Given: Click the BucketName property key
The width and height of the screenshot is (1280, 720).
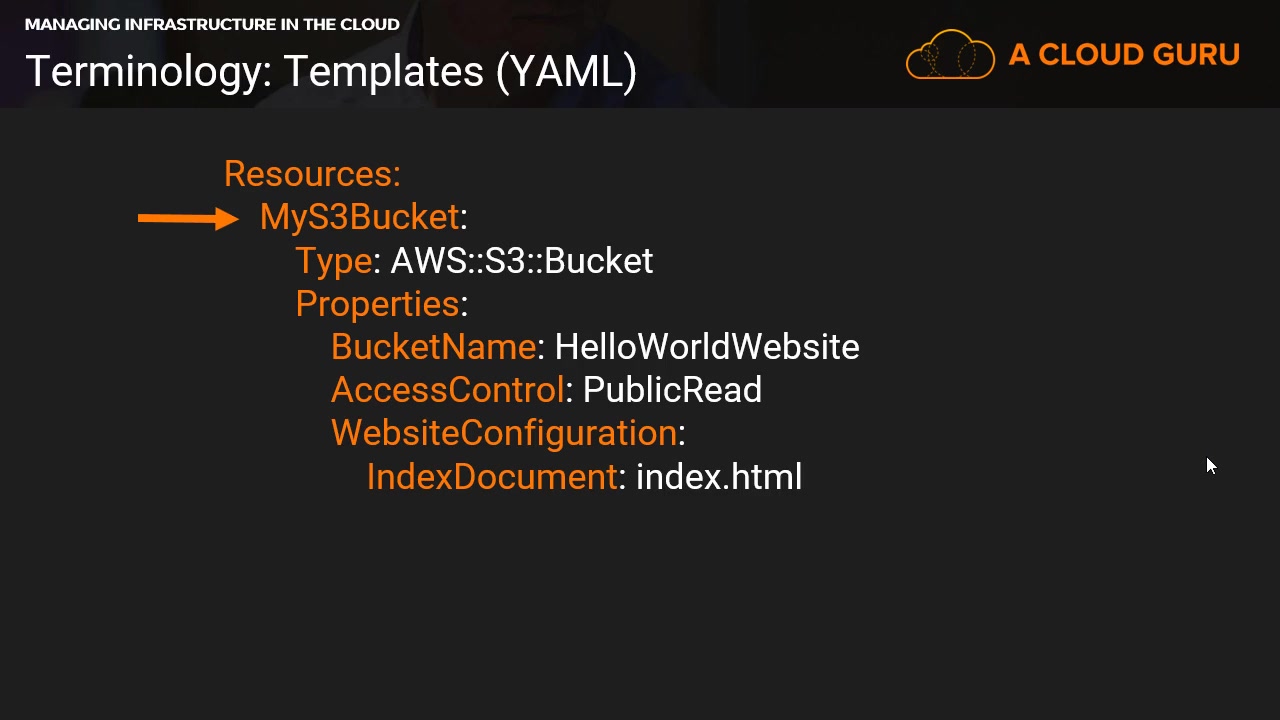Looking at the screenshot, I should 433,347.
